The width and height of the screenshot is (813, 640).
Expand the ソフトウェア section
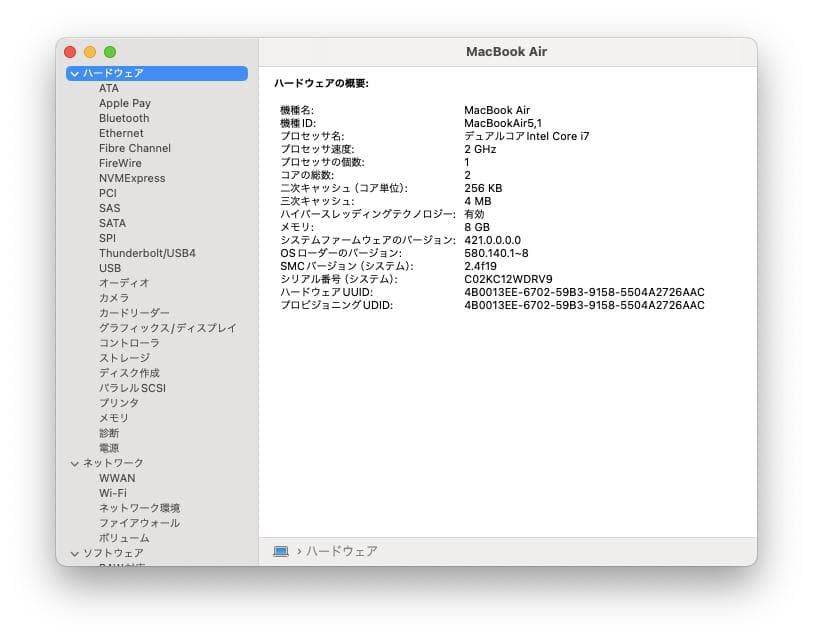[x=74, y=553]
